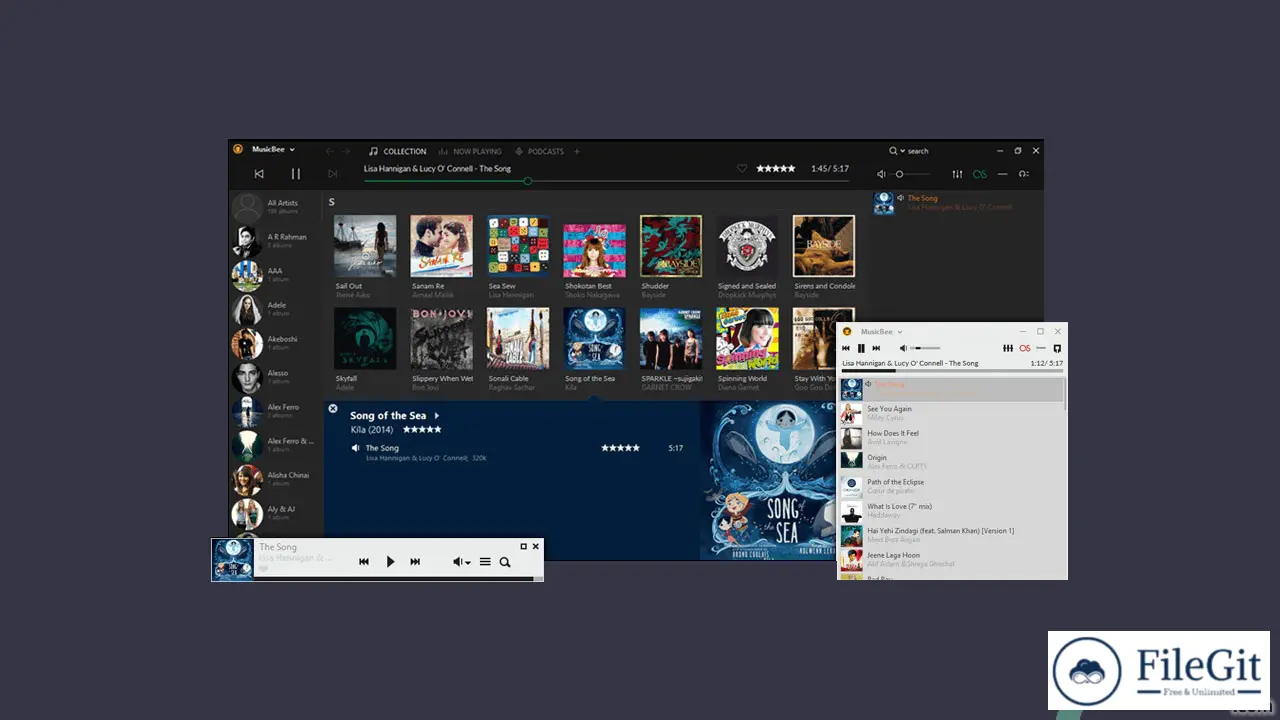Click The Song track row in album panel

[517, 452]
